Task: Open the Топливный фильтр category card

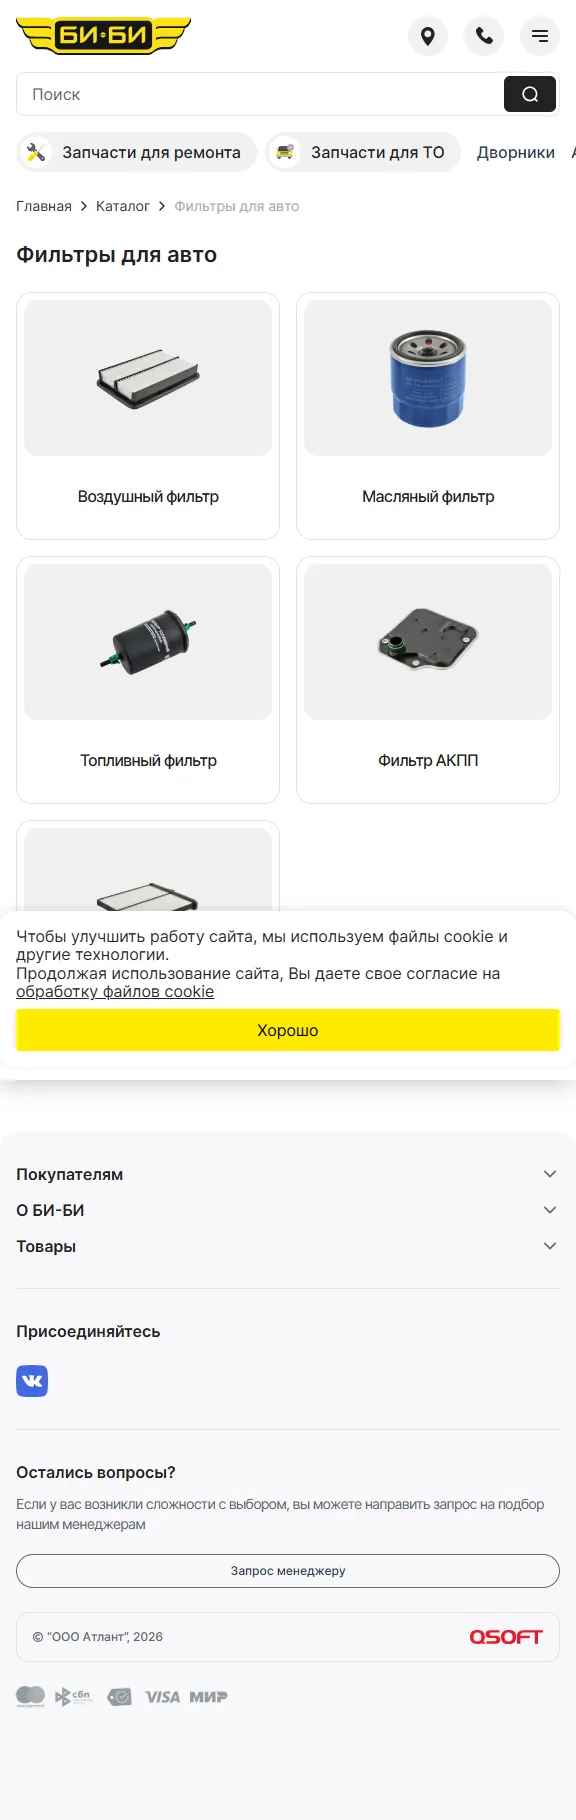Action: (148, 680)
